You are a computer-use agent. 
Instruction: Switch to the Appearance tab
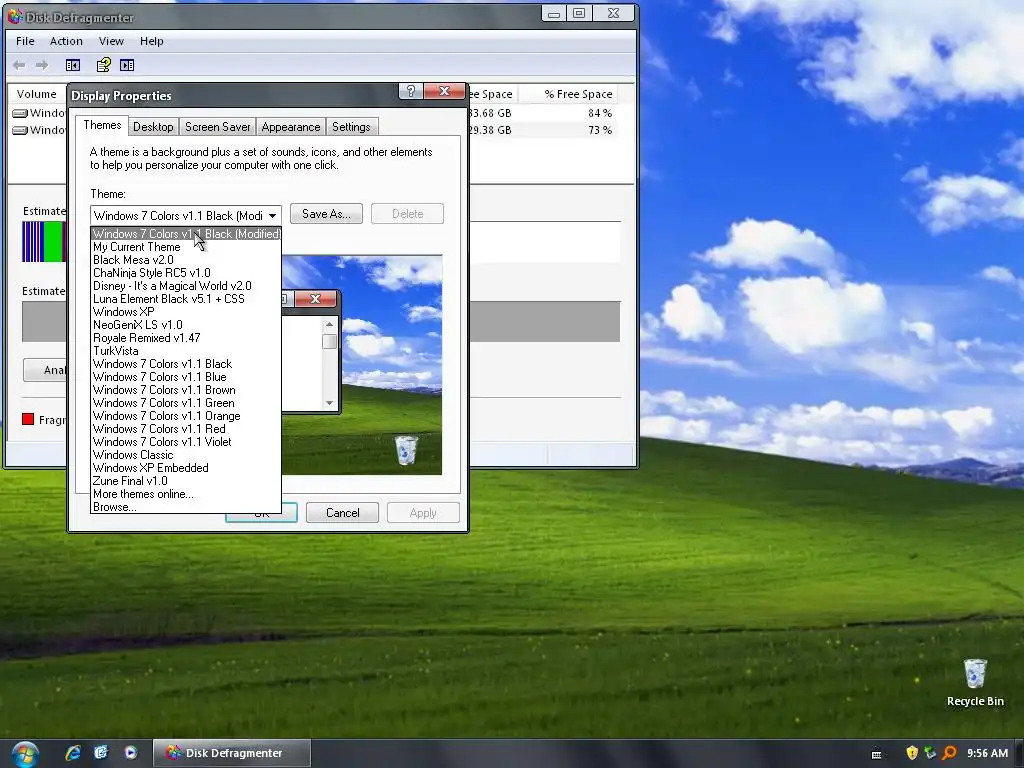tap(291, 127)
